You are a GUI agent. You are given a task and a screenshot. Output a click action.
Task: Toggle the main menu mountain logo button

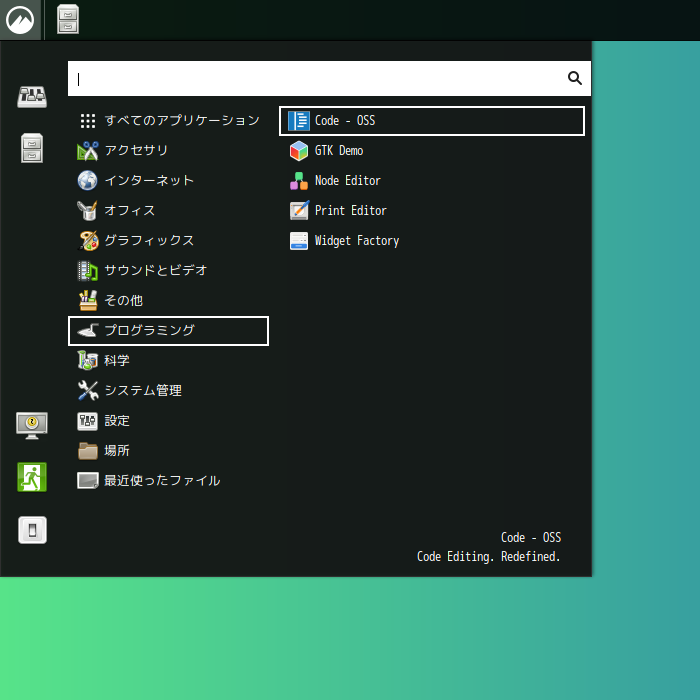tap(20, 20)
